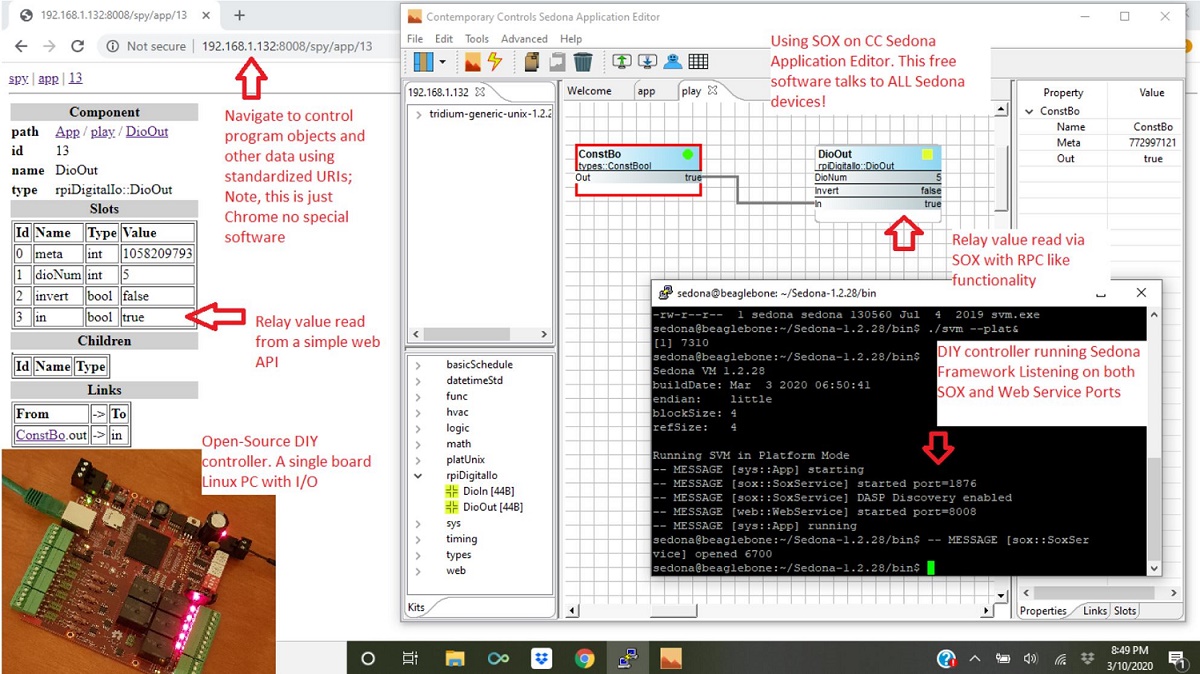
Task: Open the Help menu in Sedona editor
Action: click(x=571, y=39)
